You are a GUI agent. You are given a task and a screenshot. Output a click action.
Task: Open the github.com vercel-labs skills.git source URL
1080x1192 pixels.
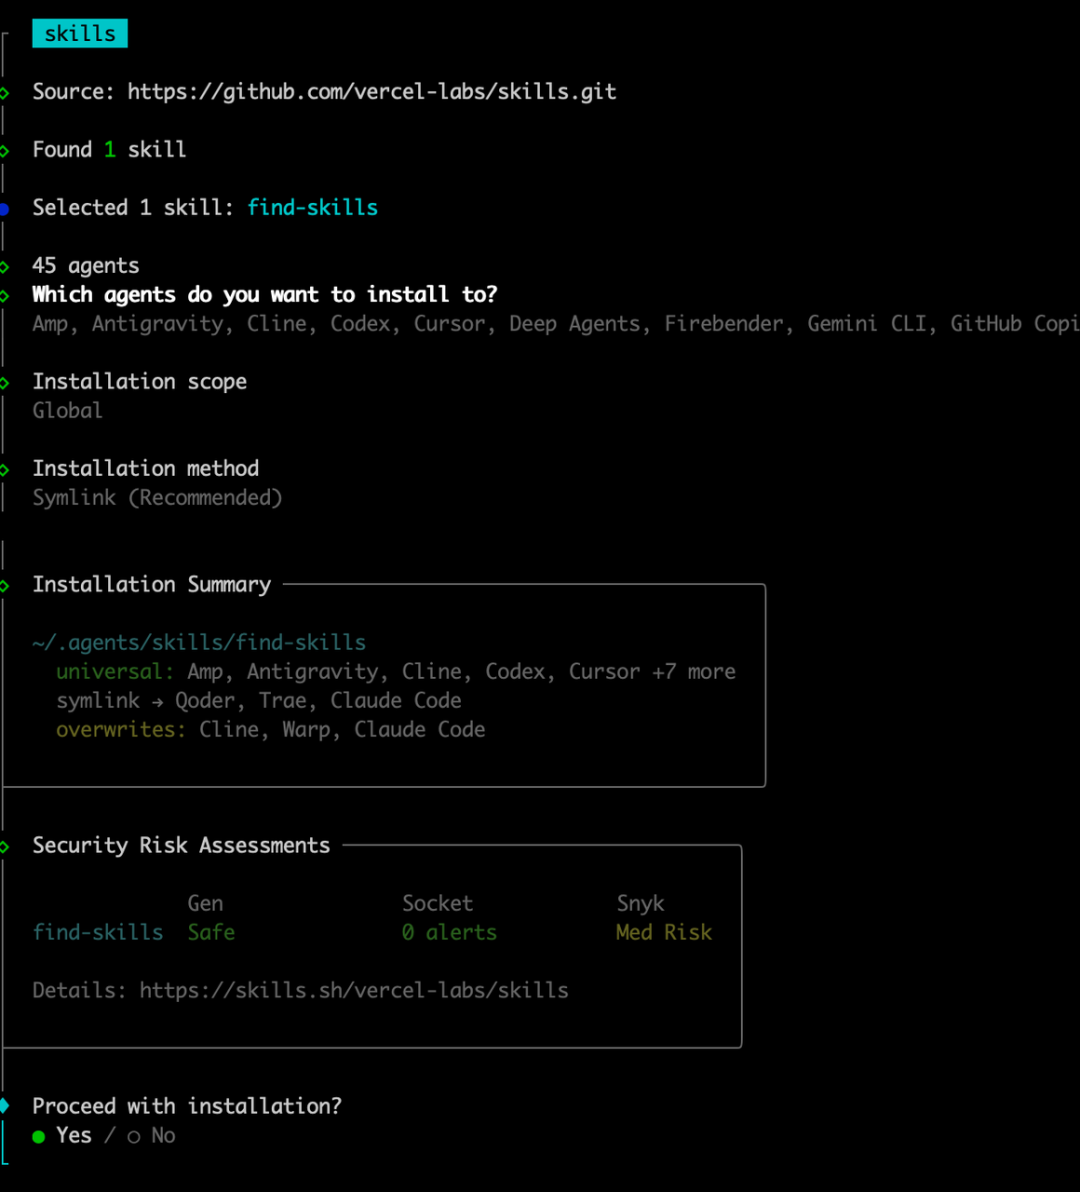pos(372,92)
